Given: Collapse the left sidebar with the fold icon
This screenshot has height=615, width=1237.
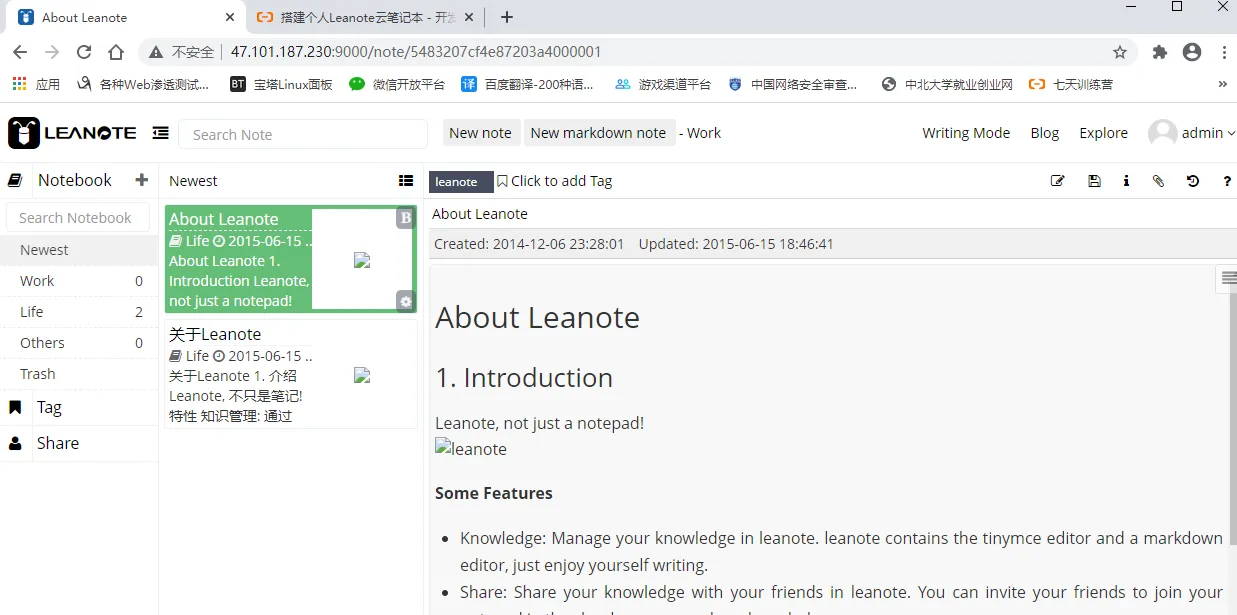Looking at the screenshot, I should pyautogui.click(x=160, y=133).
